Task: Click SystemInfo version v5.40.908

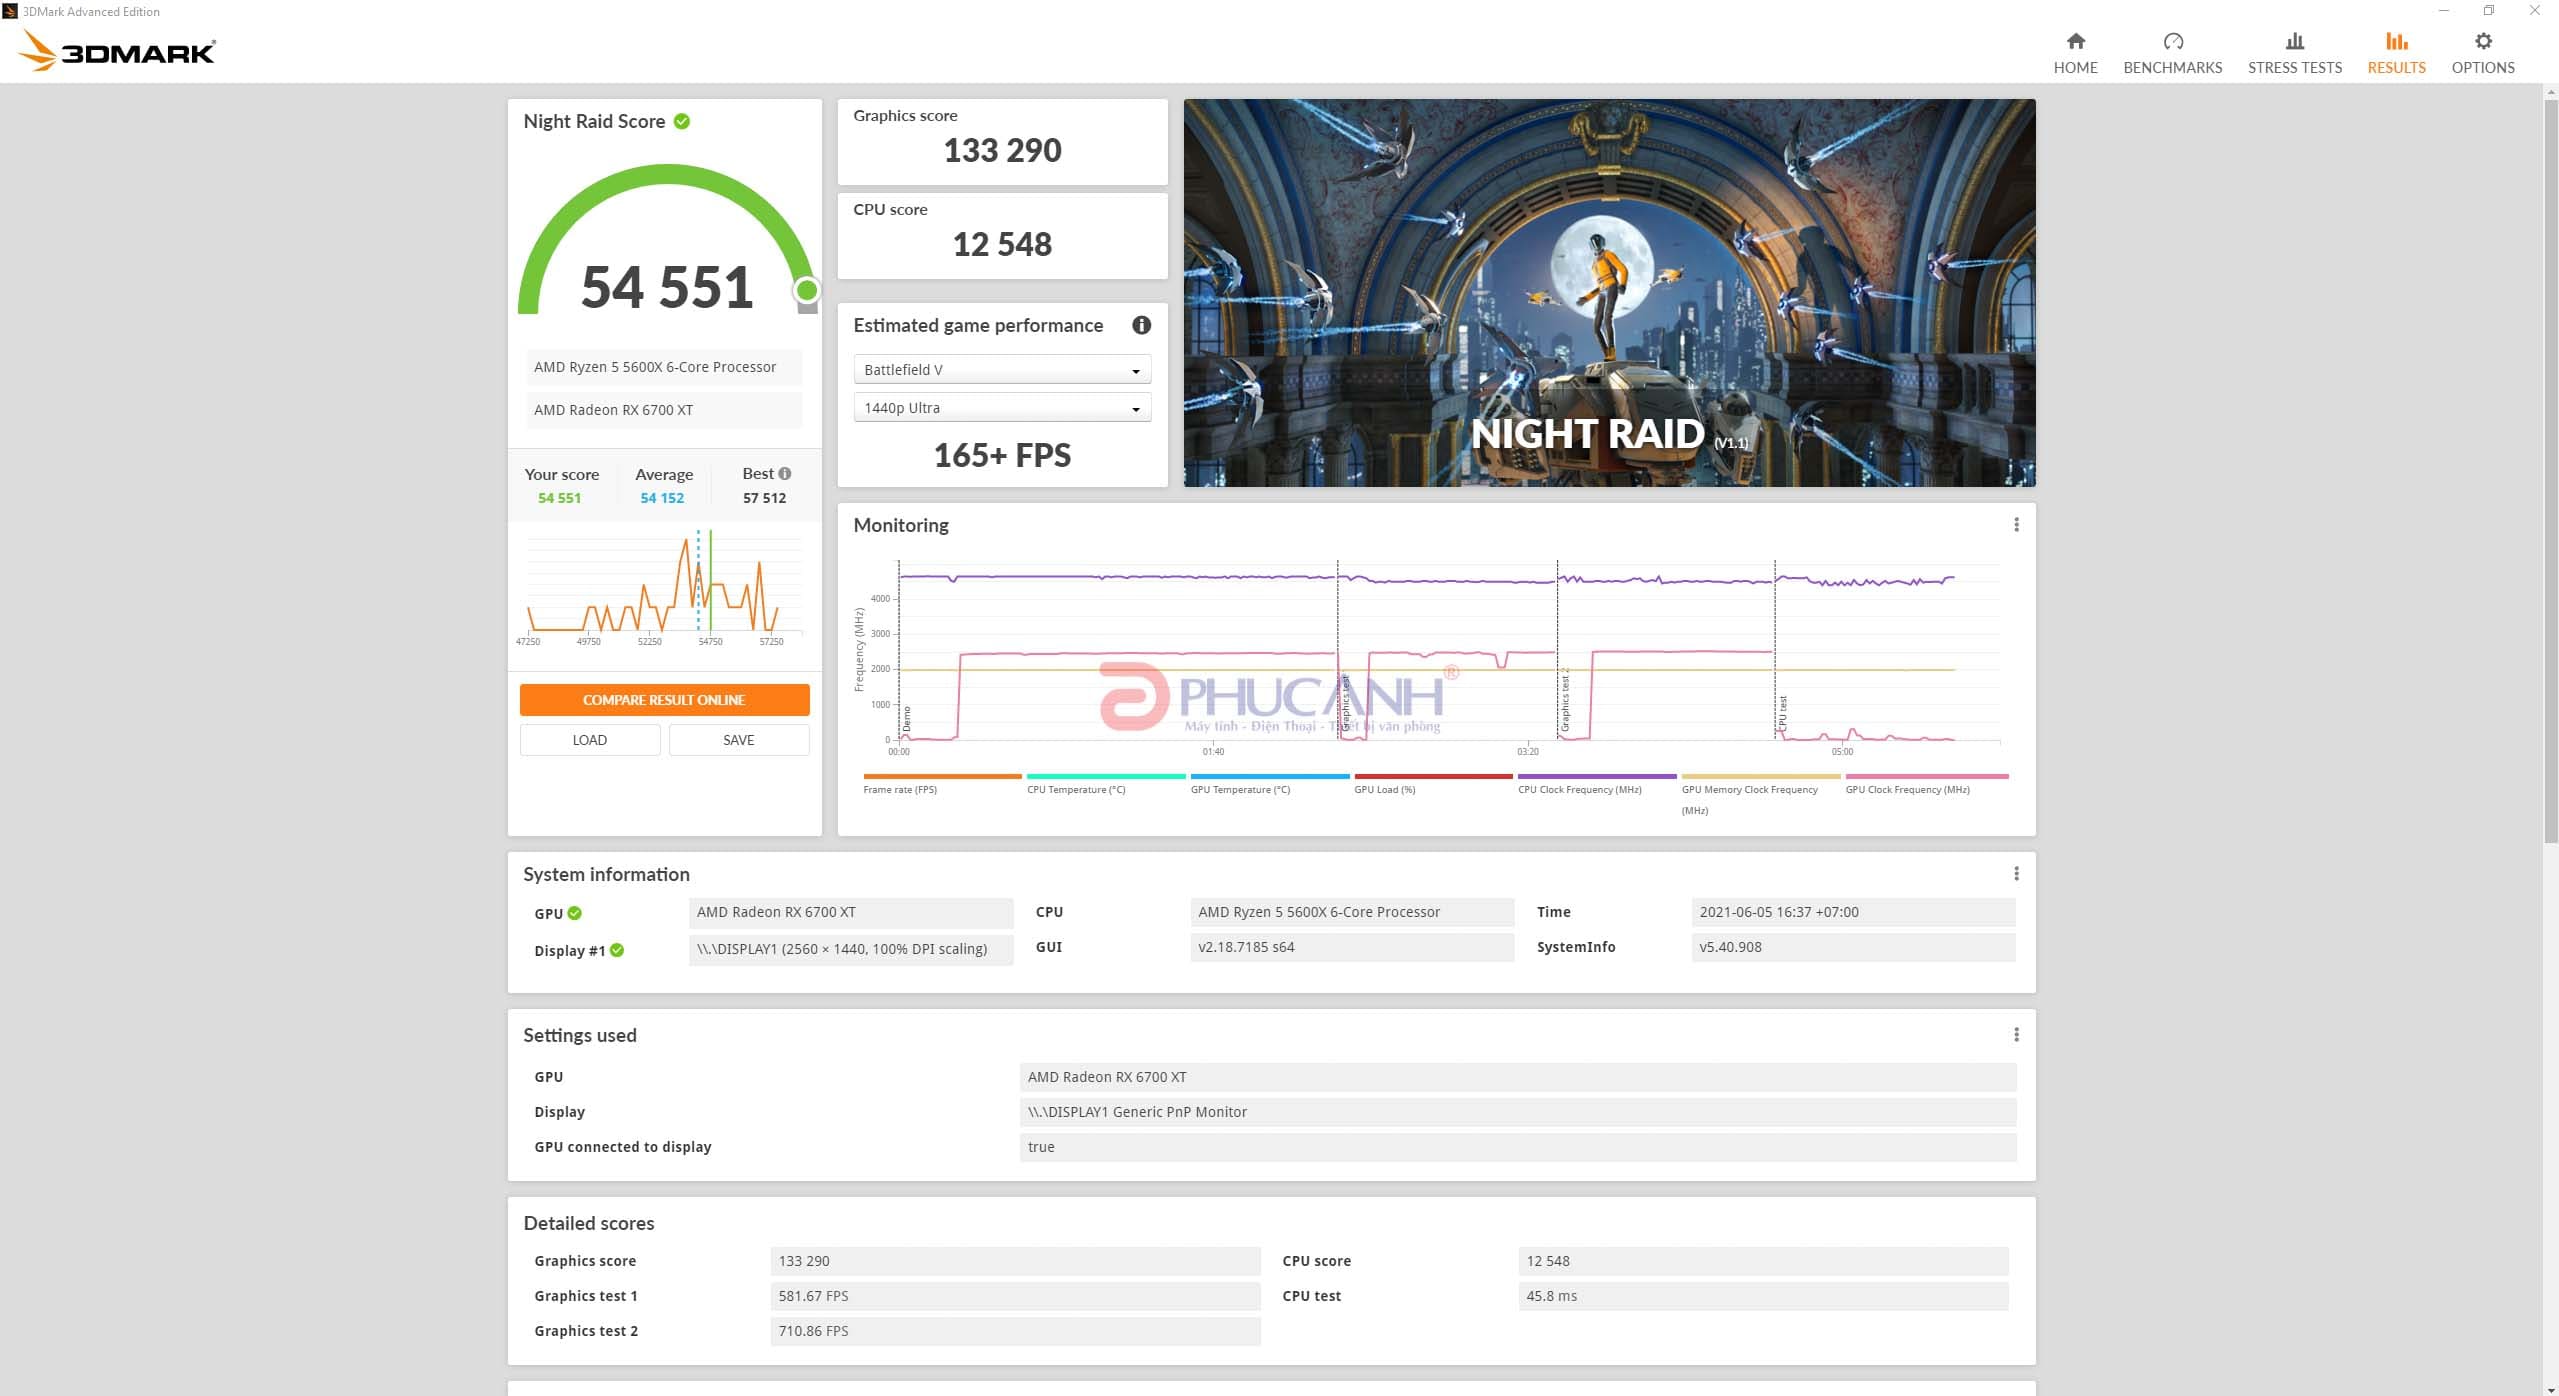Action: pyautogui.click(x=1853, y=947)
